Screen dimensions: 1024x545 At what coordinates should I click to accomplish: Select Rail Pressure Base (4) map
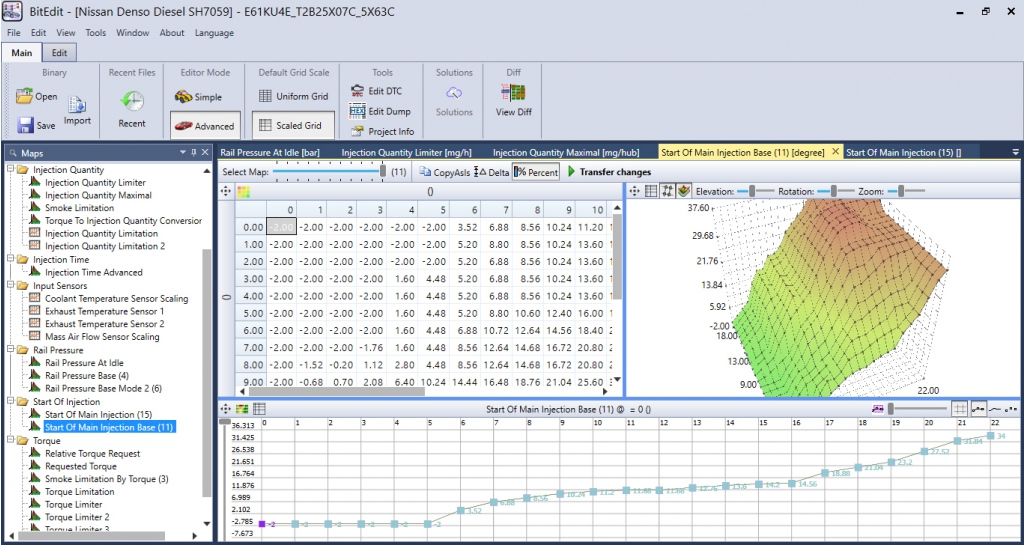pyautogui.click(x=87, y=376)
